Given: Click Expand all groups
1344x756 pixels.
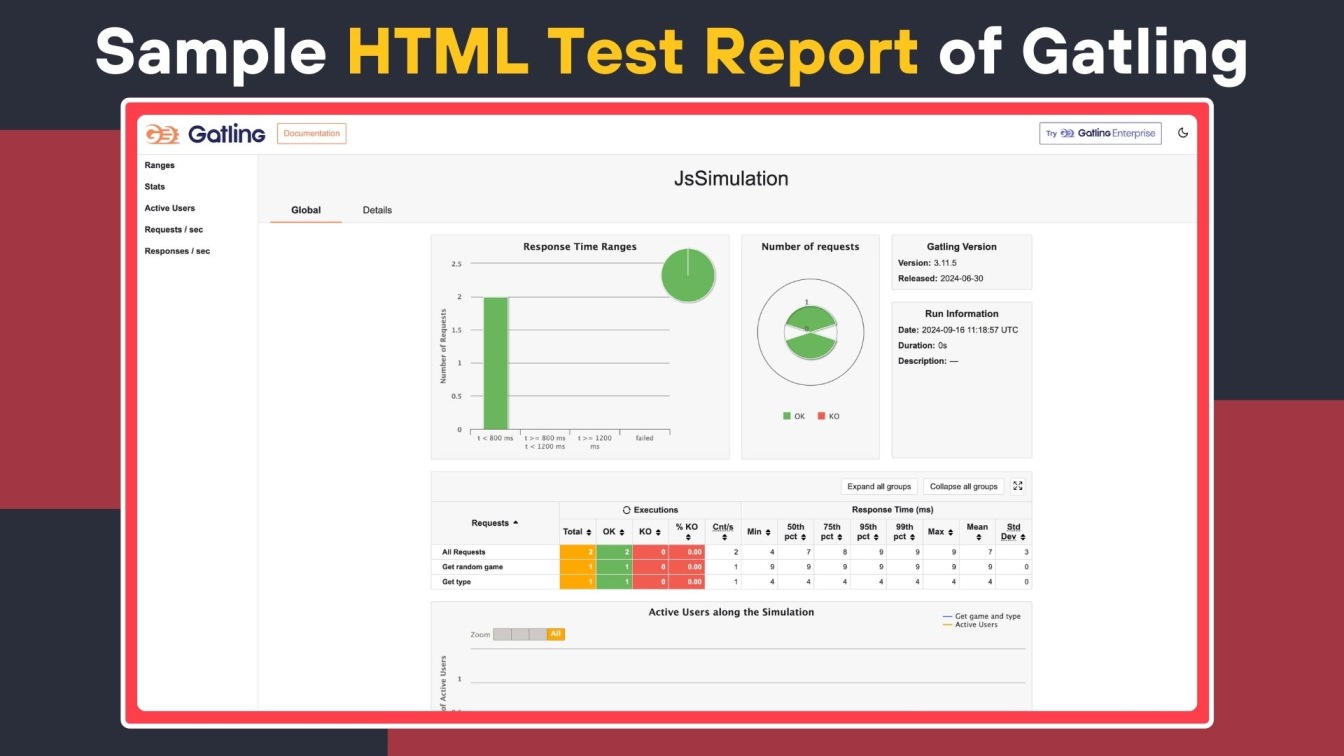Looking at the screenshot, I should (879, 487).
